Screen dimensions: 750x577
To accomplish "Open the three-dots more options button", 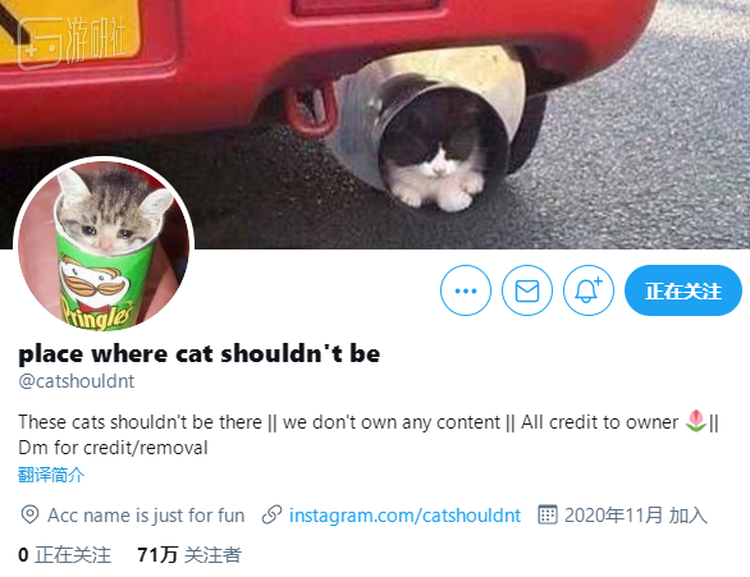I will (465, 290).
